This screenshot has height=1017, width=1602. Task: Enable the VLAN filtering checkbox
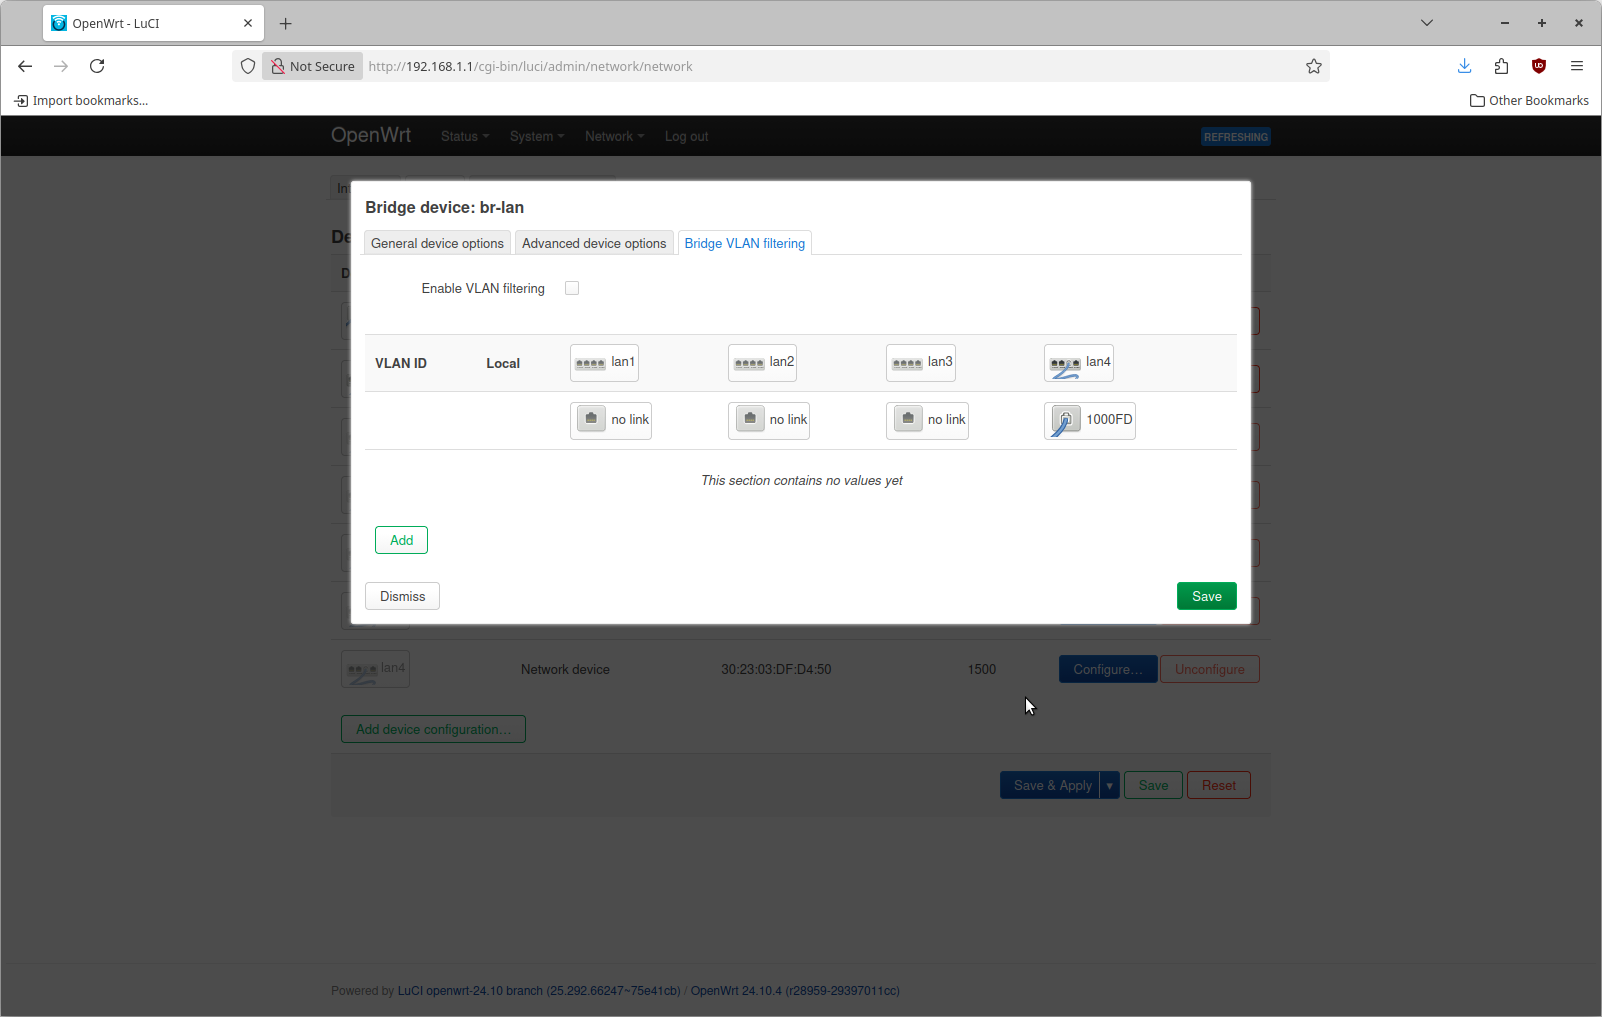pos(572,288)
